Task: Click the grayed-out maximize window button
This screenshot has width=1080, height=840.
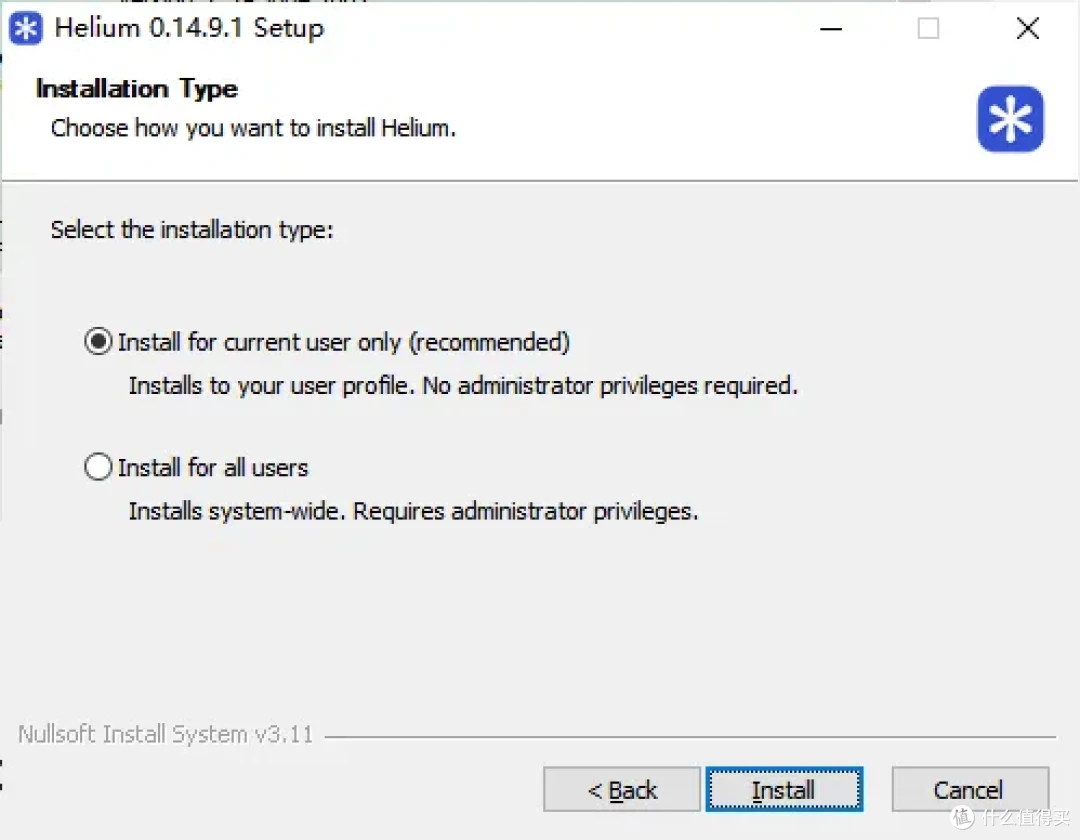Action: click(x=928, y=29)
